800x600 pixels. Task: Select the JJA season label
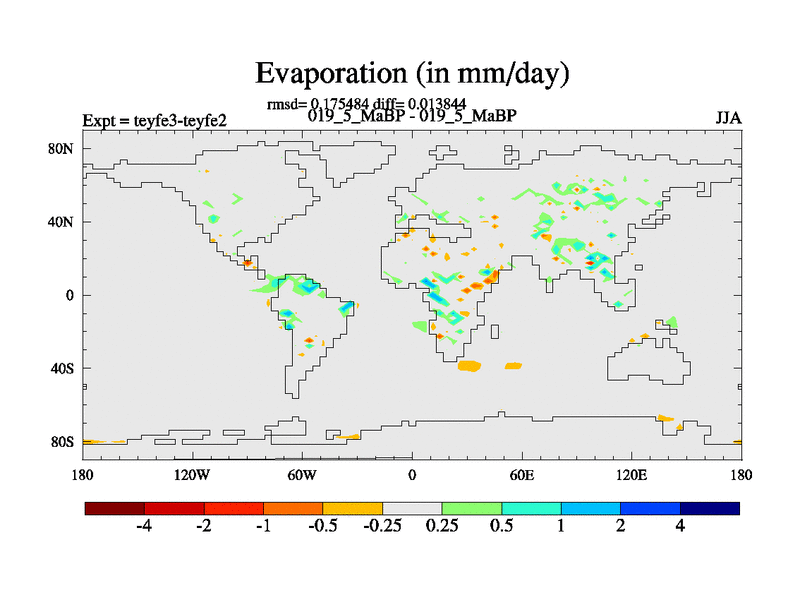[x=728, y=117]
